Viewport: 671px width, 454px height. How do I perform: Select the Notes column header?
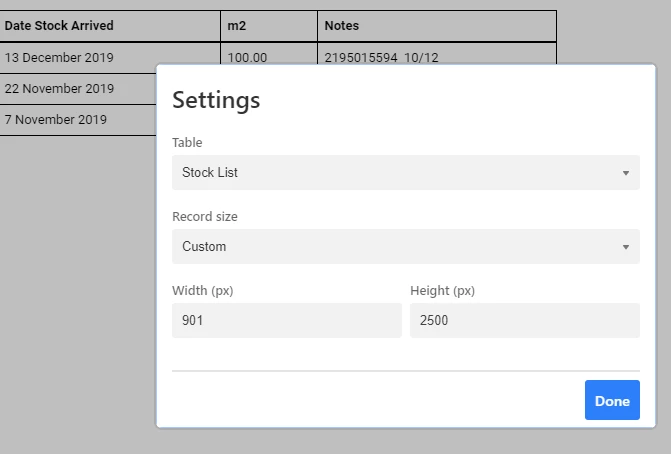pyautogui.click(x=437, y=26)
